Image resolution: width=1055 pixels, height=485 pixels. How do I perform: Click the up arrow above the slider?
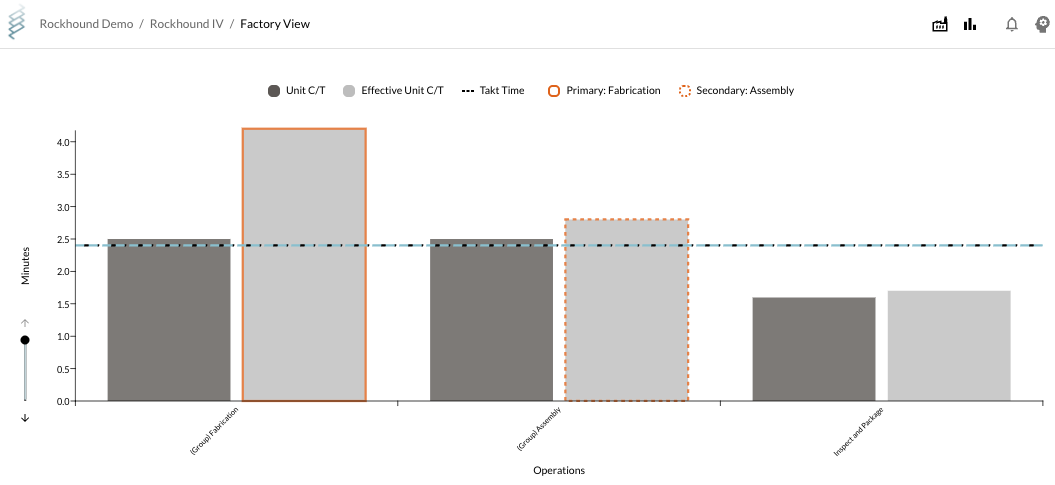[25, 323]
